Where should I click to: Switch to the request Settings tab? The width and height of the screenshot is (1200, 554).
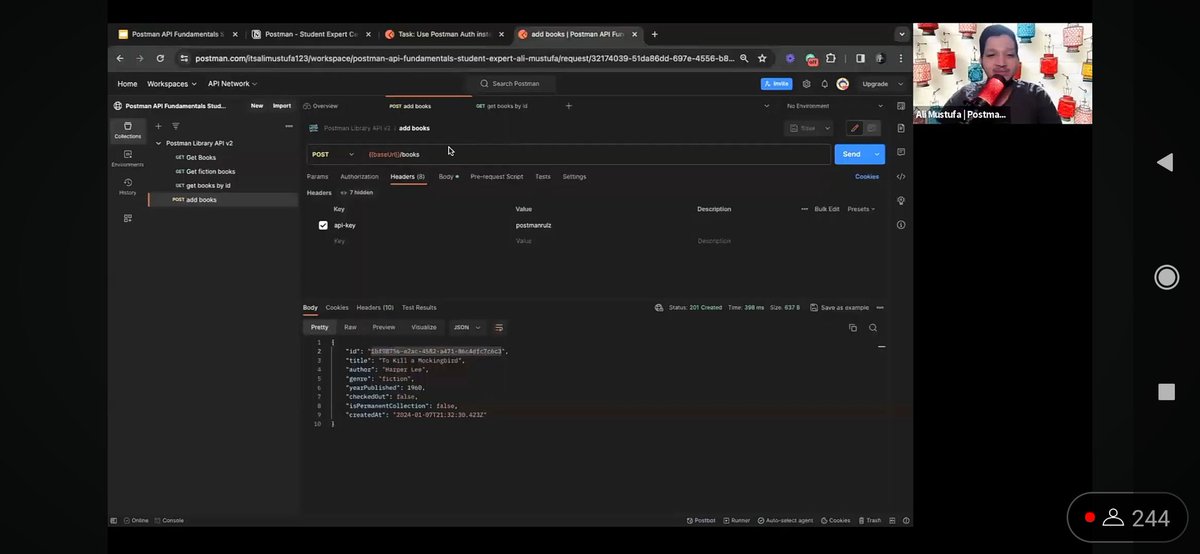click(574, 176)
